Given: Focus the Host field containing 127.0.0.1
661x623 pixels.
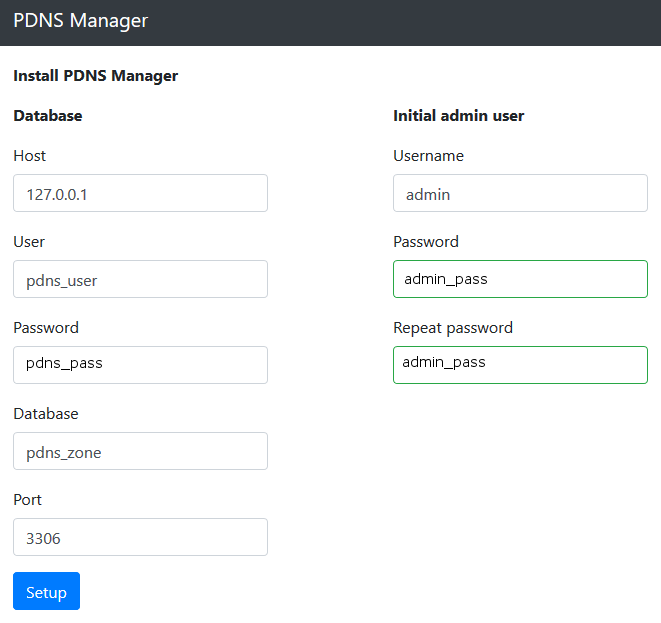Looking at the screenshot, I should pyautogui.click(x=140, y=193).
